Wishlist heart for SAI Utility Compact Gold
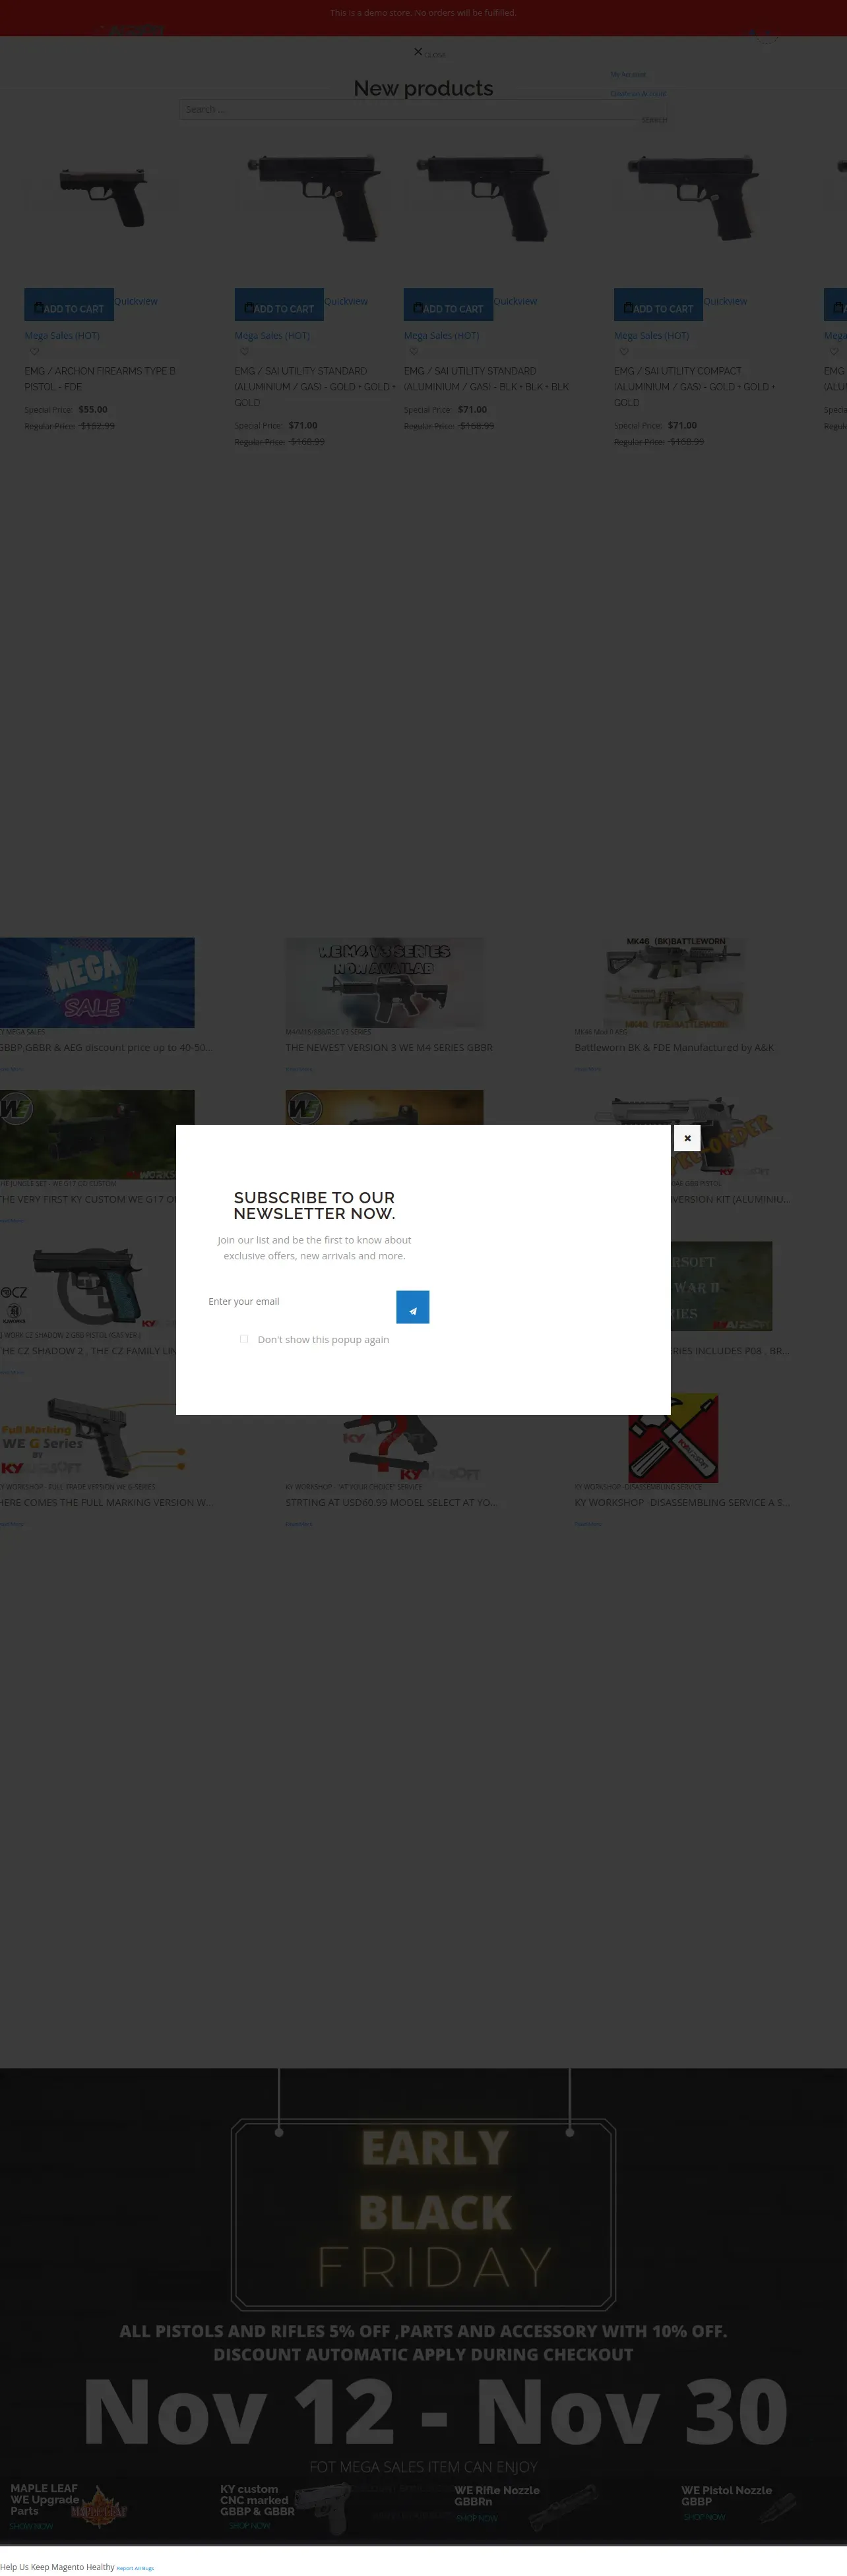This screenshot has height=2576, width=847. click(x=623, y=352)
